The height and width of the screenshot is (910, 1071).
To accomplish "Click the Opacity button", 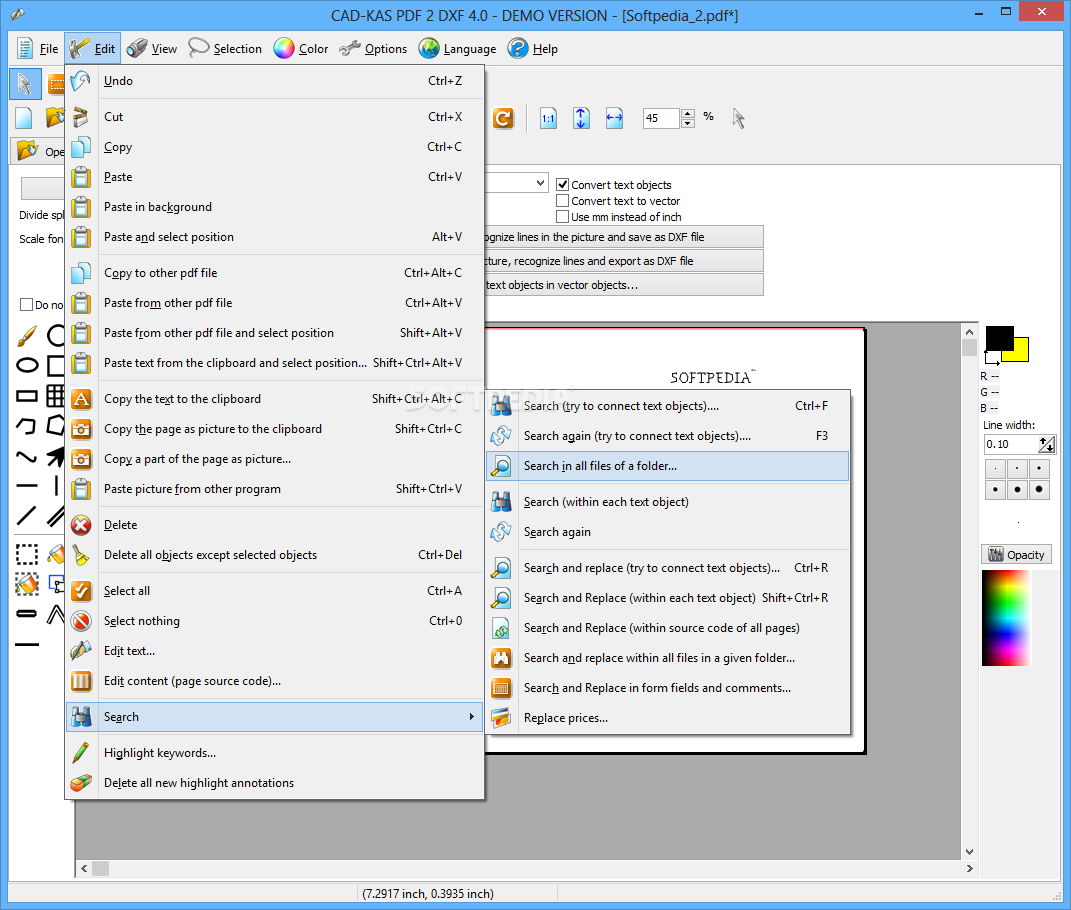I will pos(1016,555).
